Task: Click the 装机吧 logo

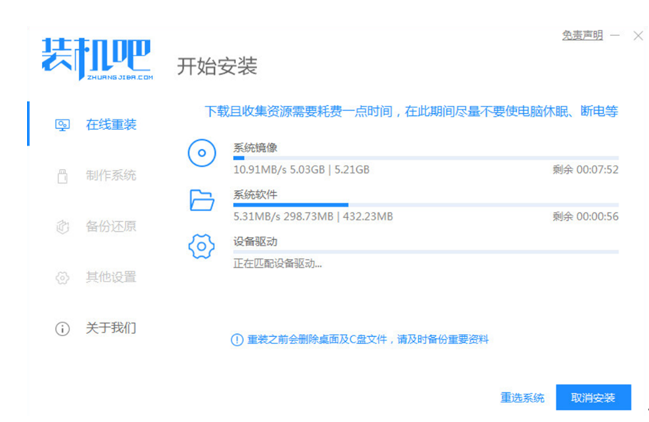Action: coord(96,59)
